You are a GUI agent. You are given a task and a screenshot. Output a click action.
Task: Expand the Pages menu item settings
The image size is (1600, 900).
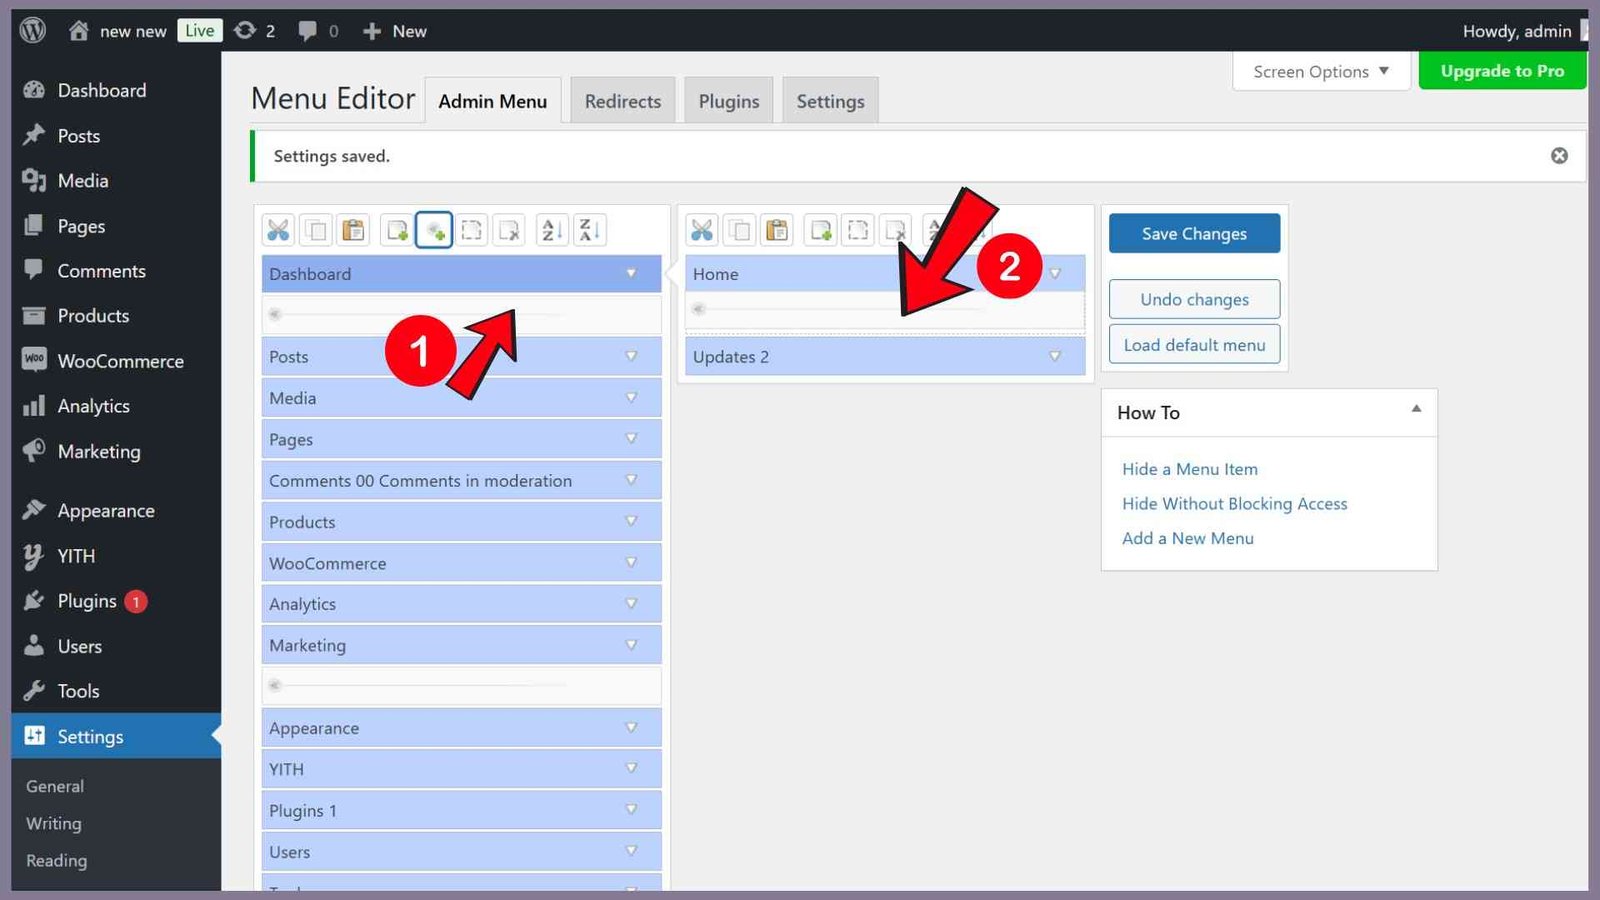coord(631,438)
